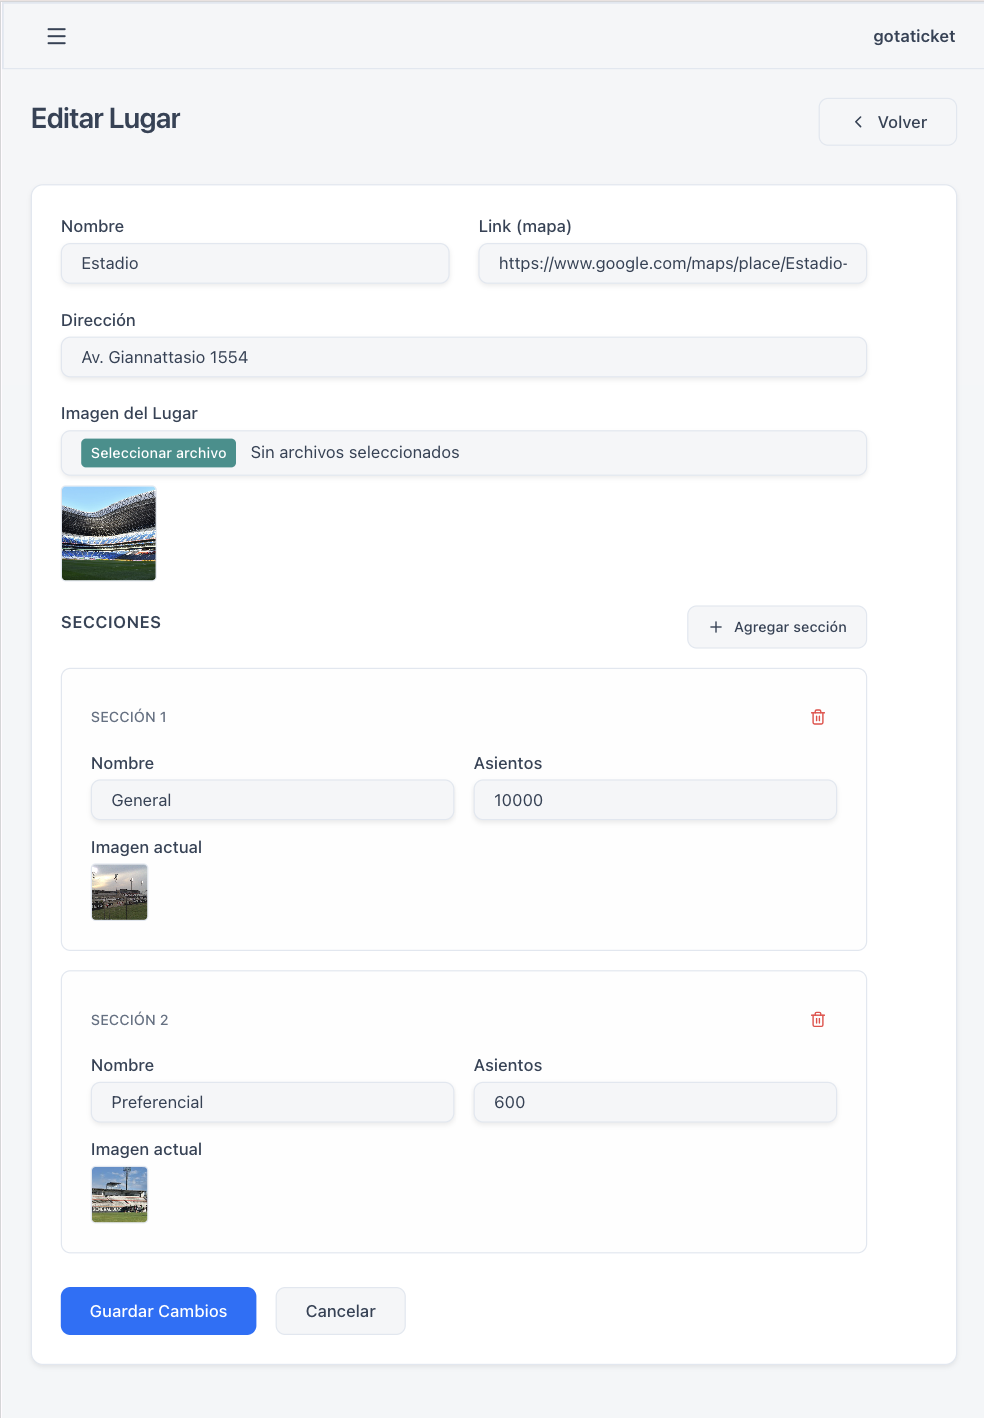
Task: Select the SECCIONES heading text
Action: (111, 622)
